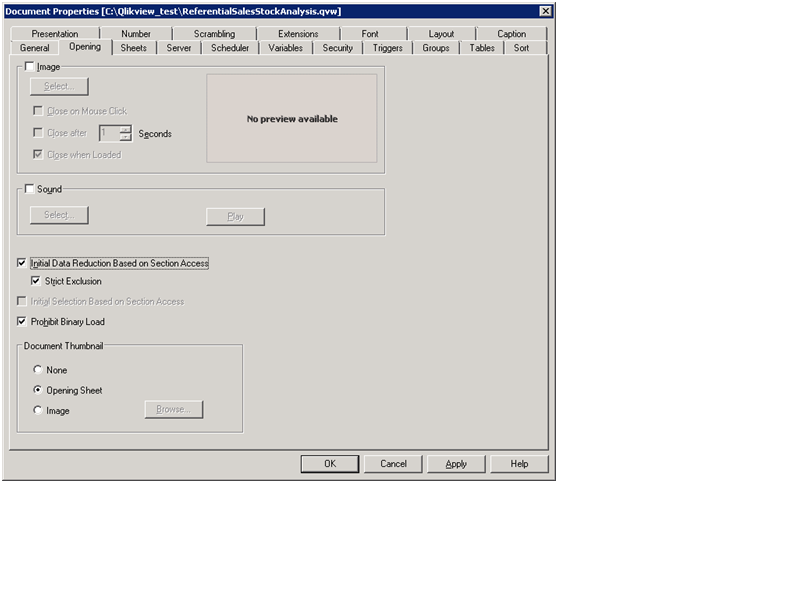This screenshot has height=600, width=800.
Task: Go to the Security tab
Action: [337, 48]
